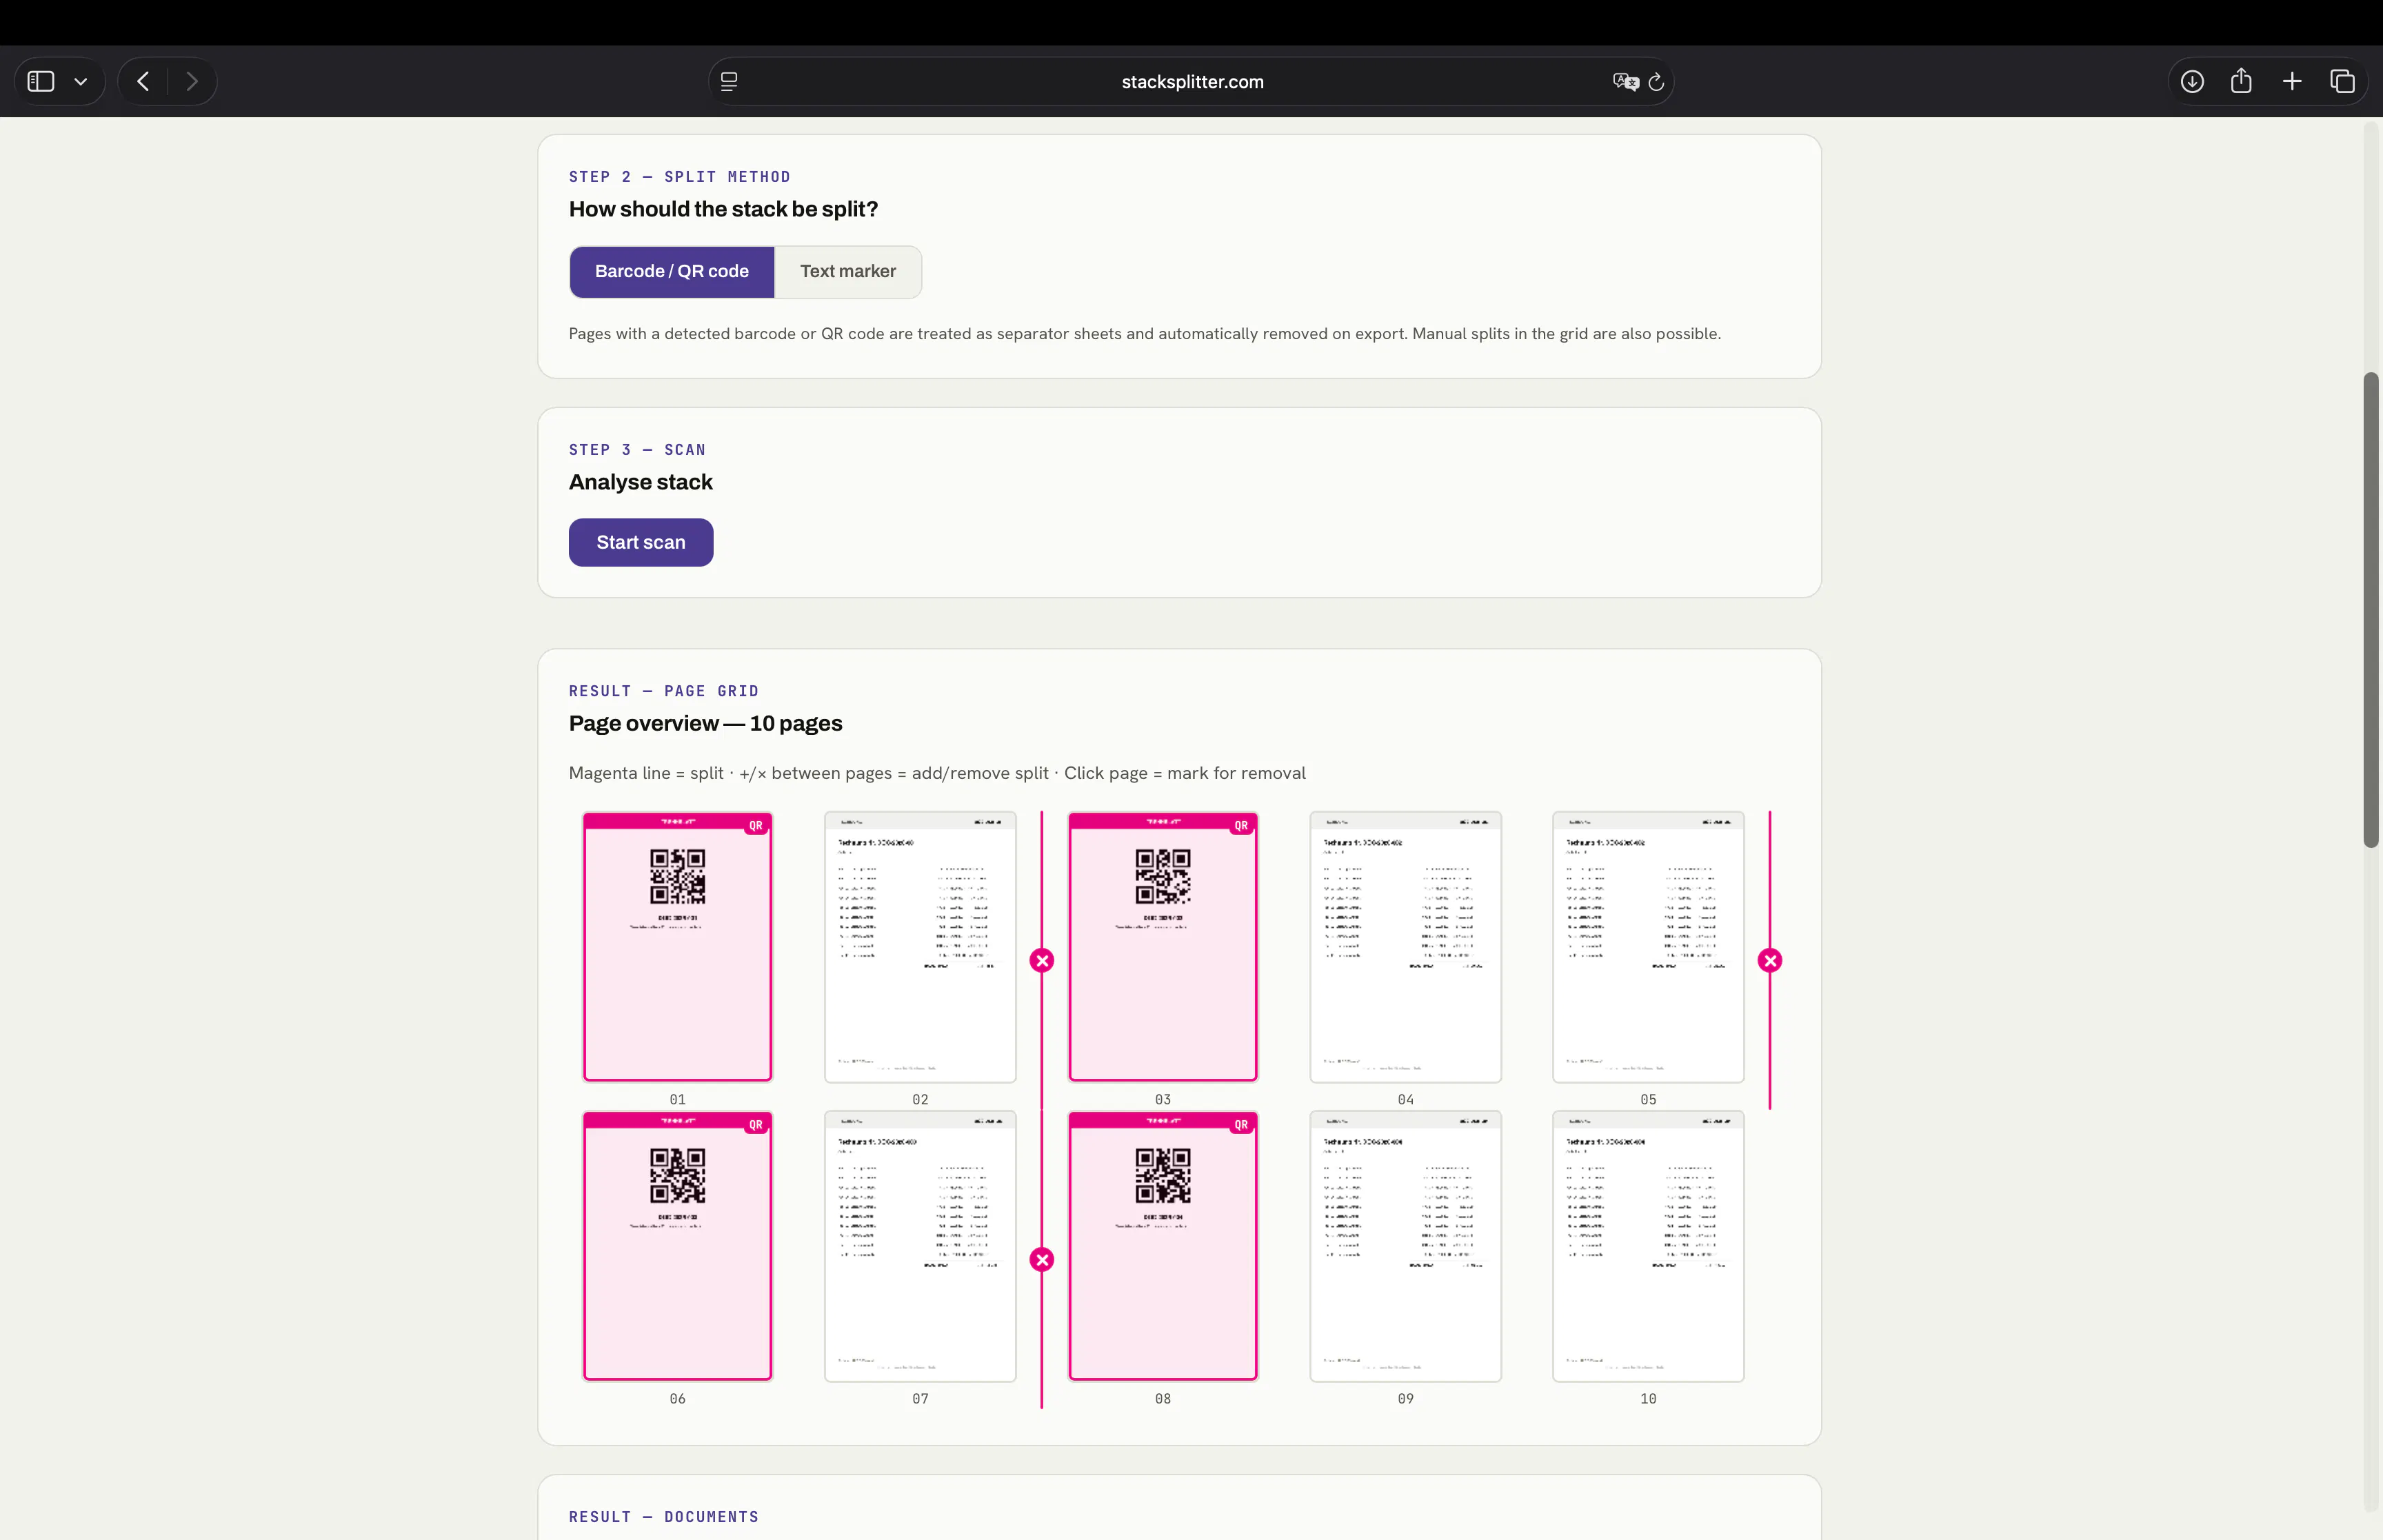Toggle the Safari sidebar button
Image resolution: width=2383 pixels, height=1540 pixels.
coord(41,81)
